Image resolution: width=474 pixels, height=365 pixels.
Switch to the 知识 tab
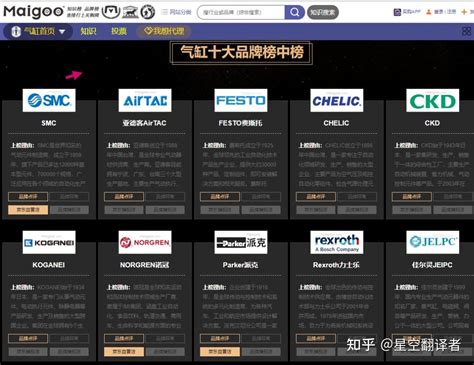click(x=88, y=31)
